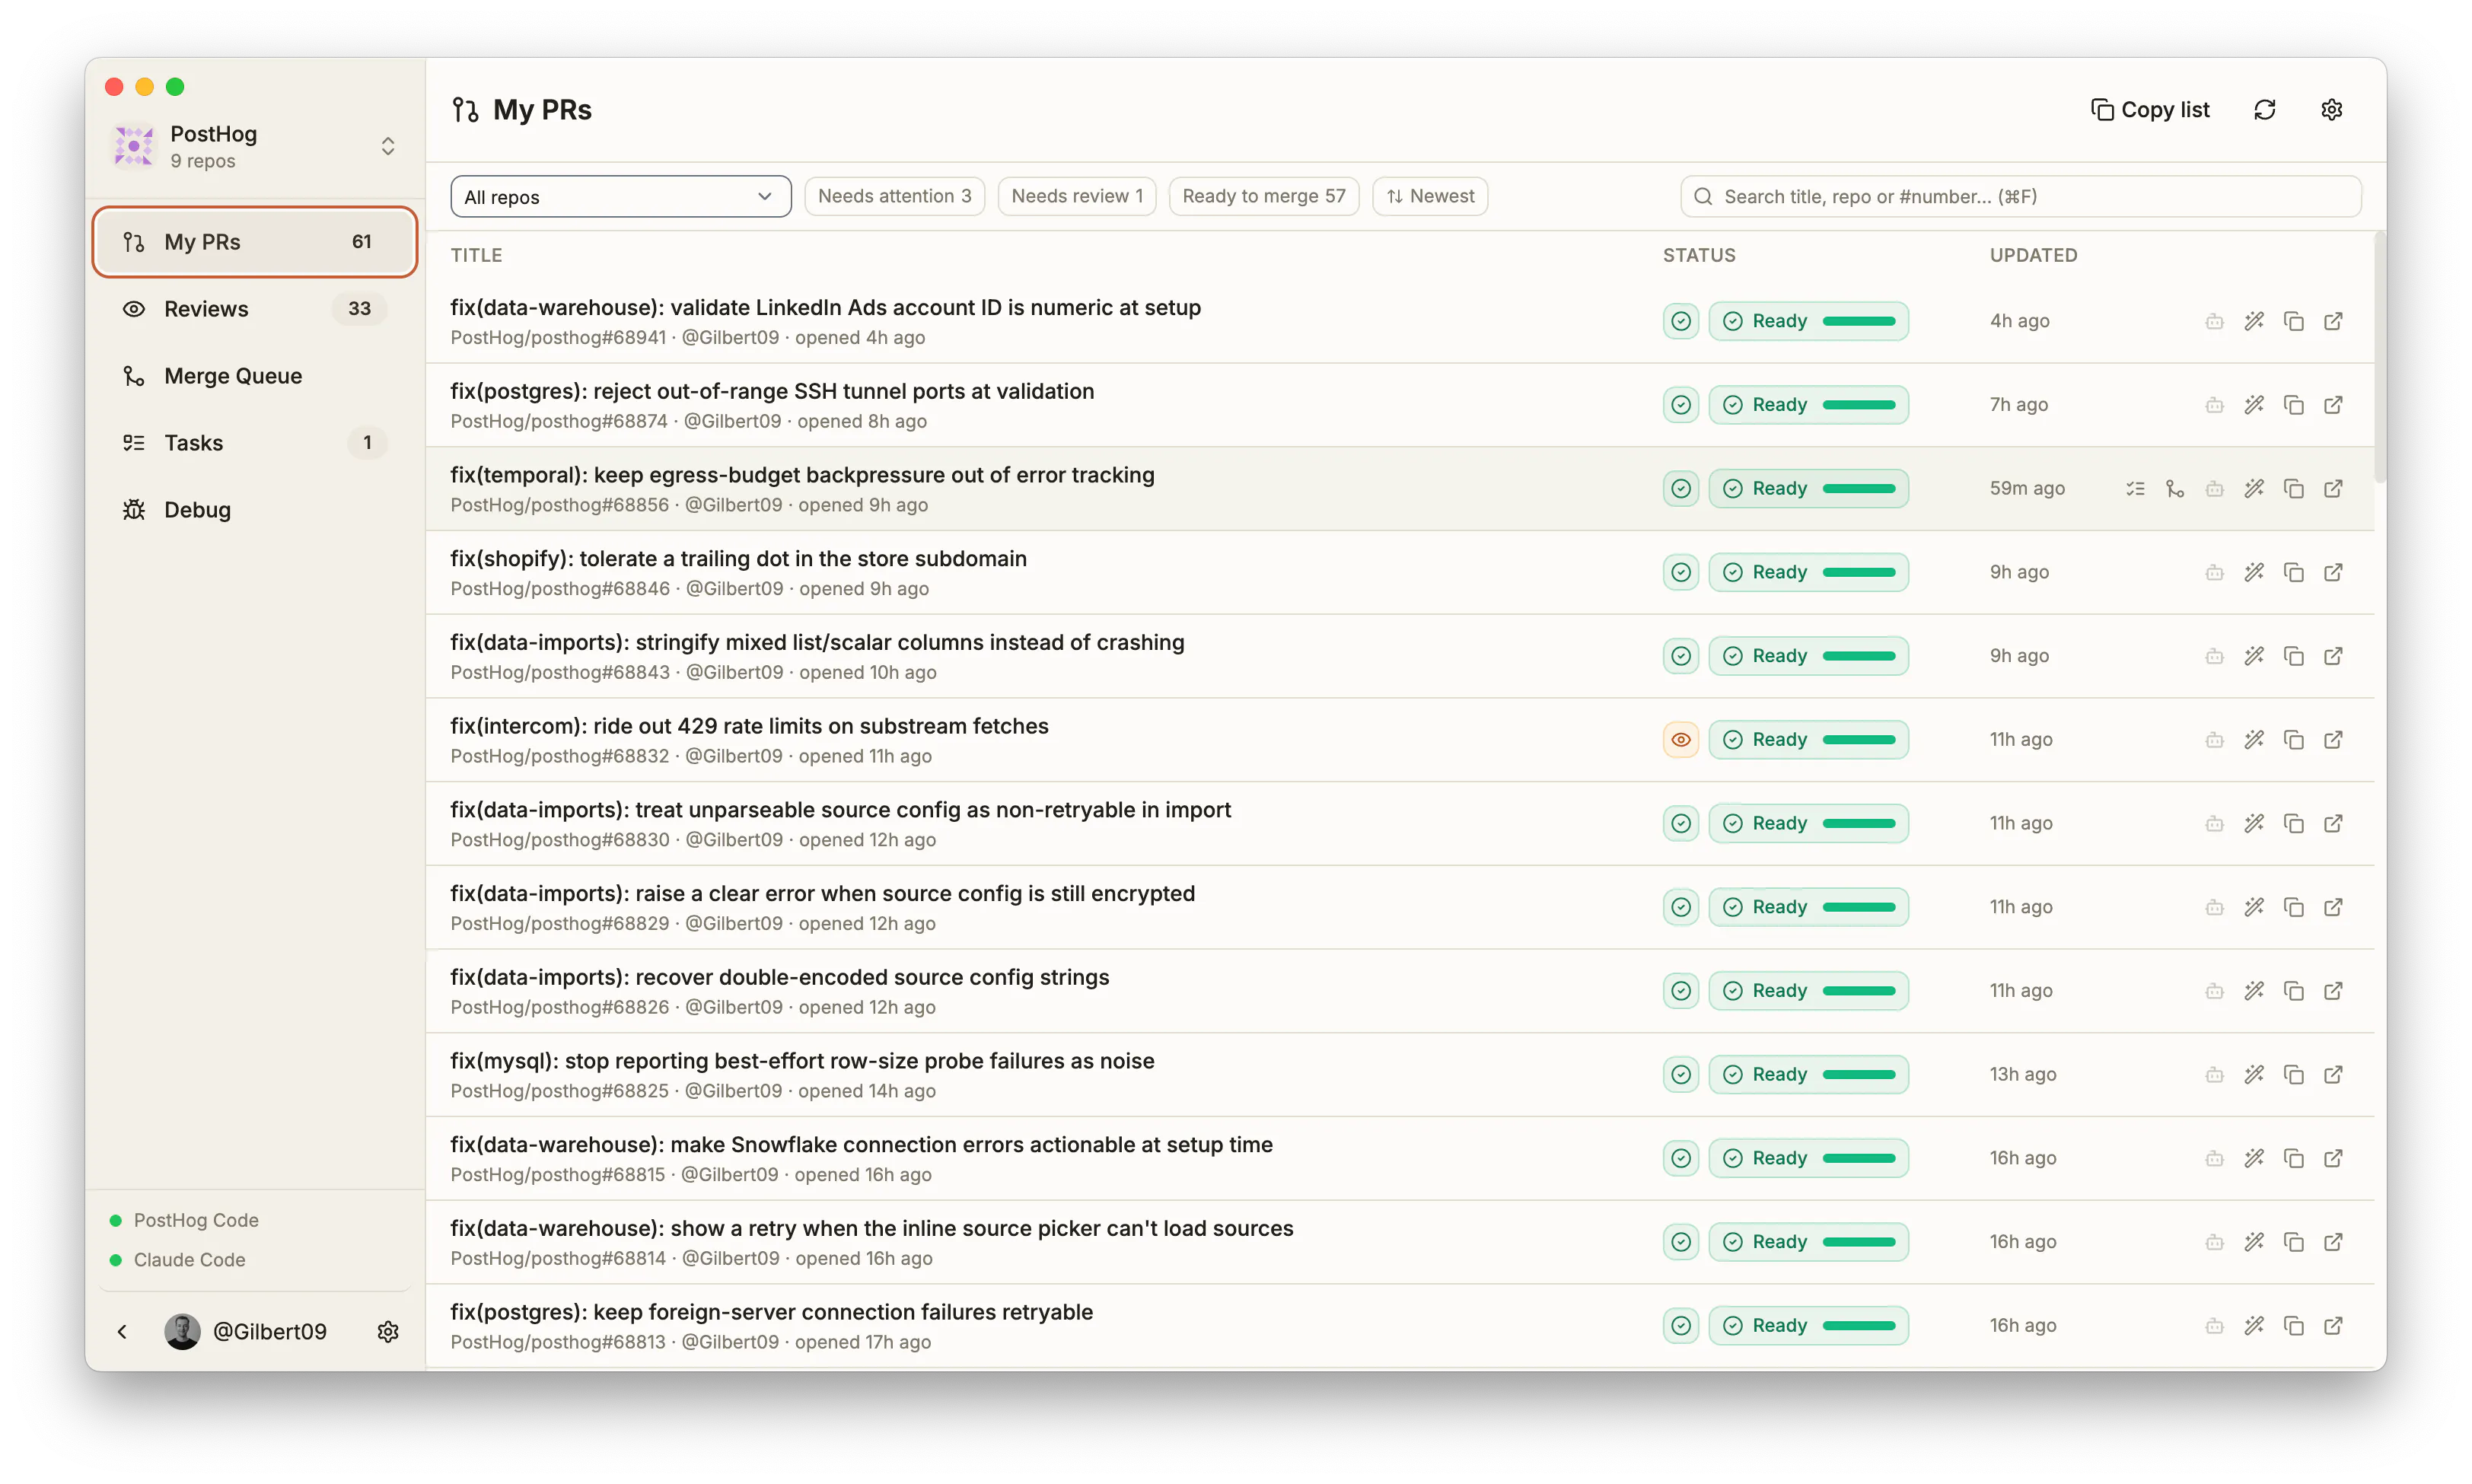Click the robot icon in the LinkedIn Ads PR row

[2214, 321]
